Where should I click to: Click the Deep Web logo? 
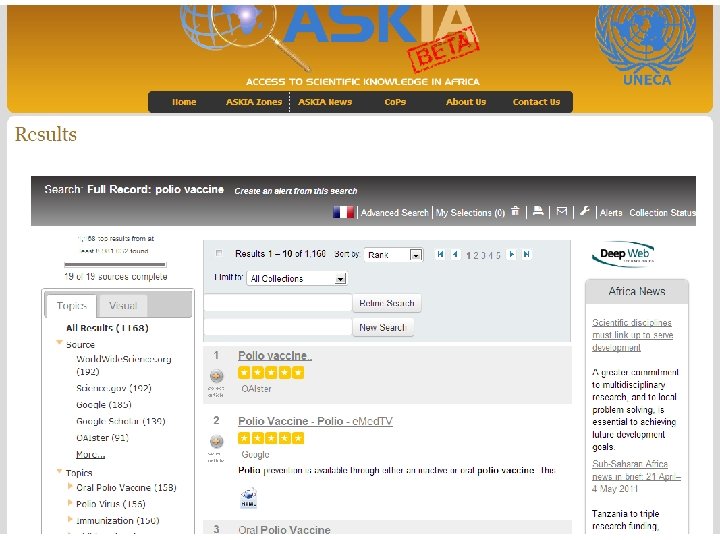click(624, 254)
